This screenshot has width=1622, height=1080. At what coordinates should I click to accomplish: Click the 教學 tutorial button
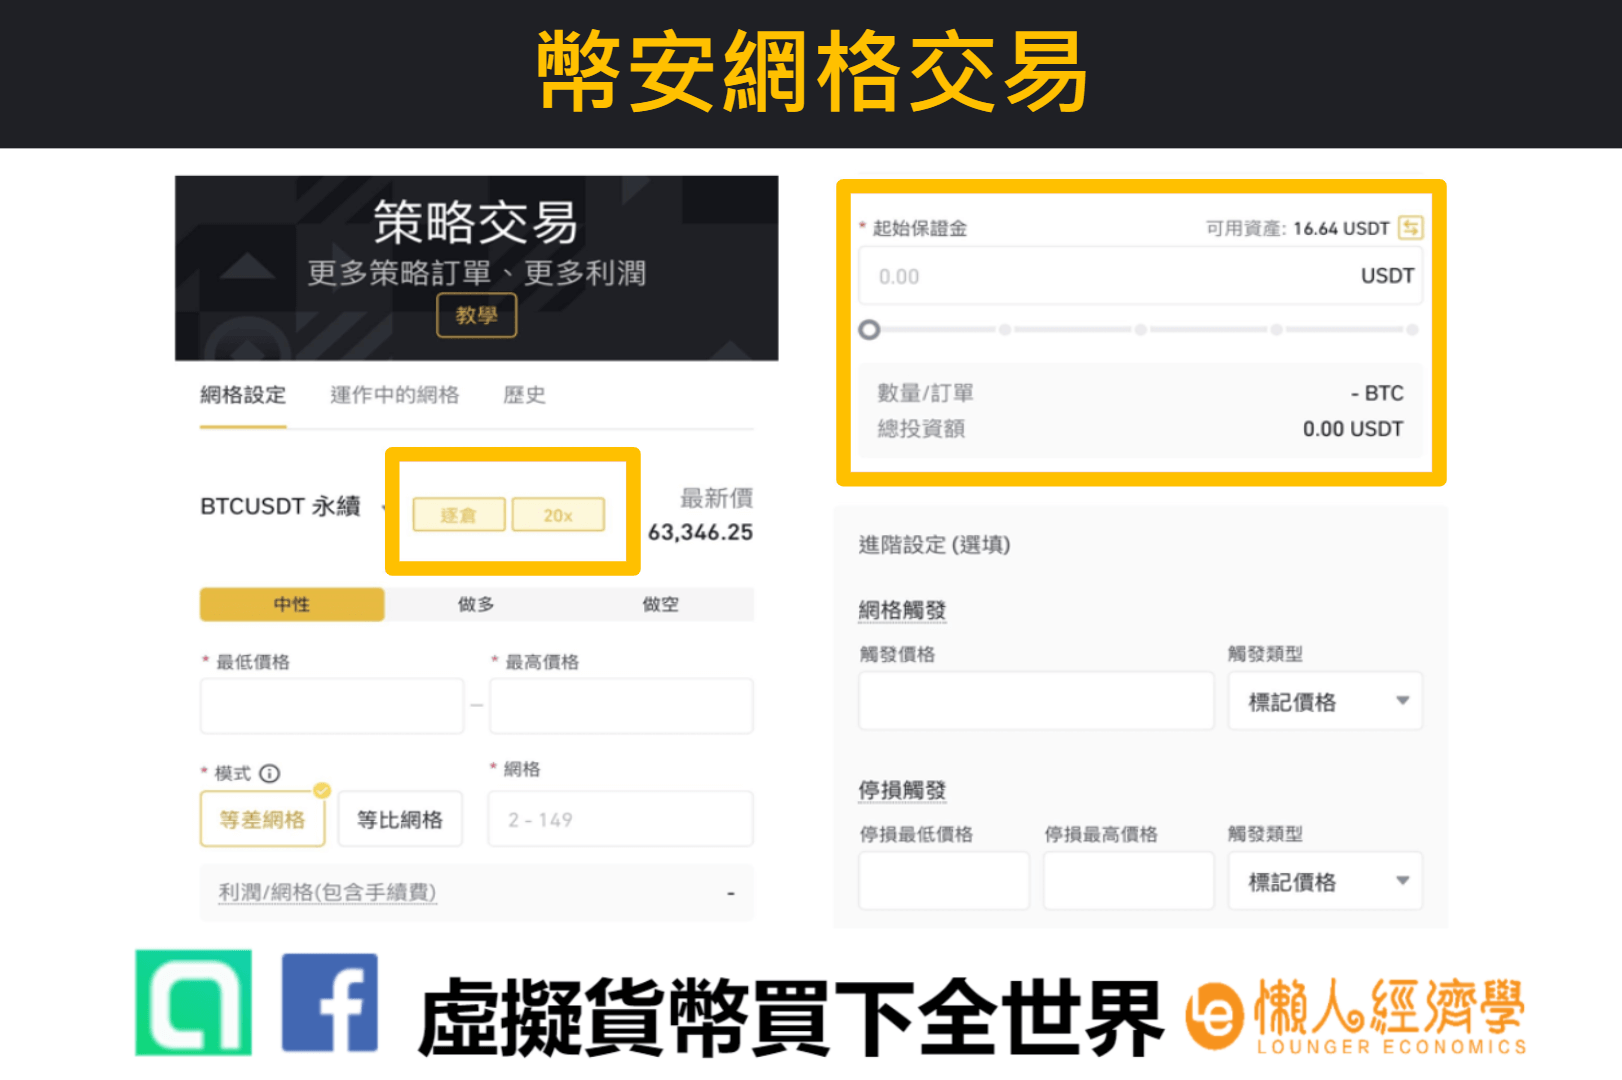pos(476,315)
